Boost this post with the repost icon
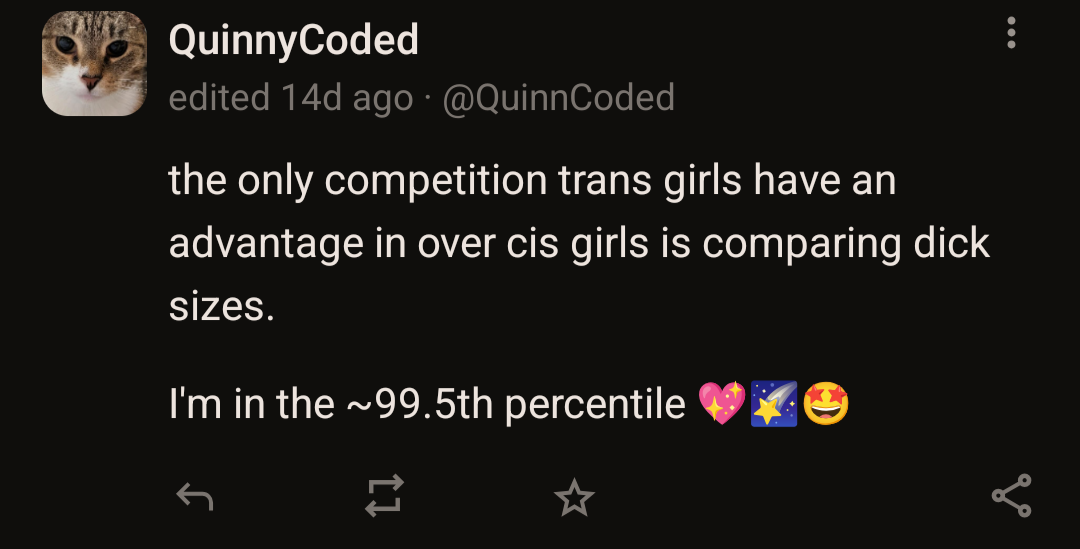This screenshot has height=549, width=1080. pyautogui.click(x=385, y=496)
